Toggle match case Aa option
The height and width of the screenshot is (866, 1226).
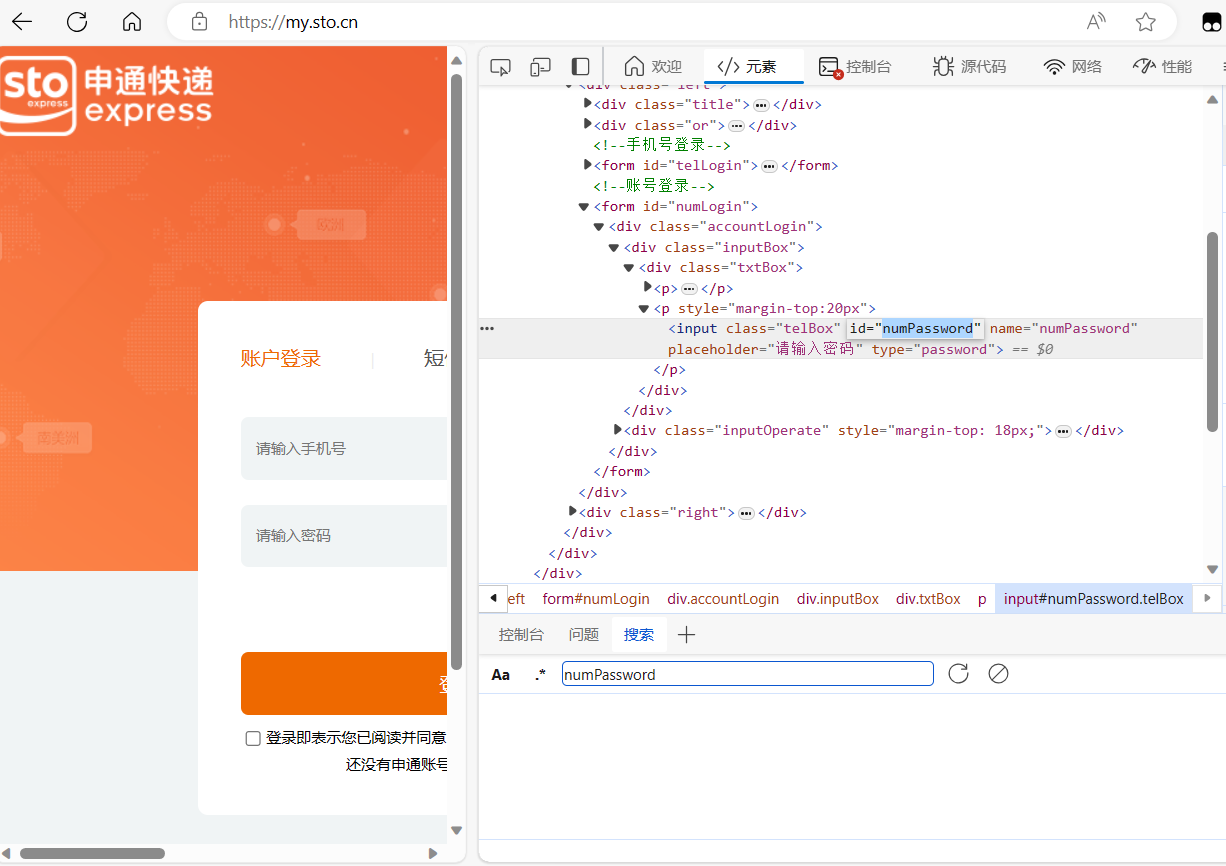tap(501, 674)
